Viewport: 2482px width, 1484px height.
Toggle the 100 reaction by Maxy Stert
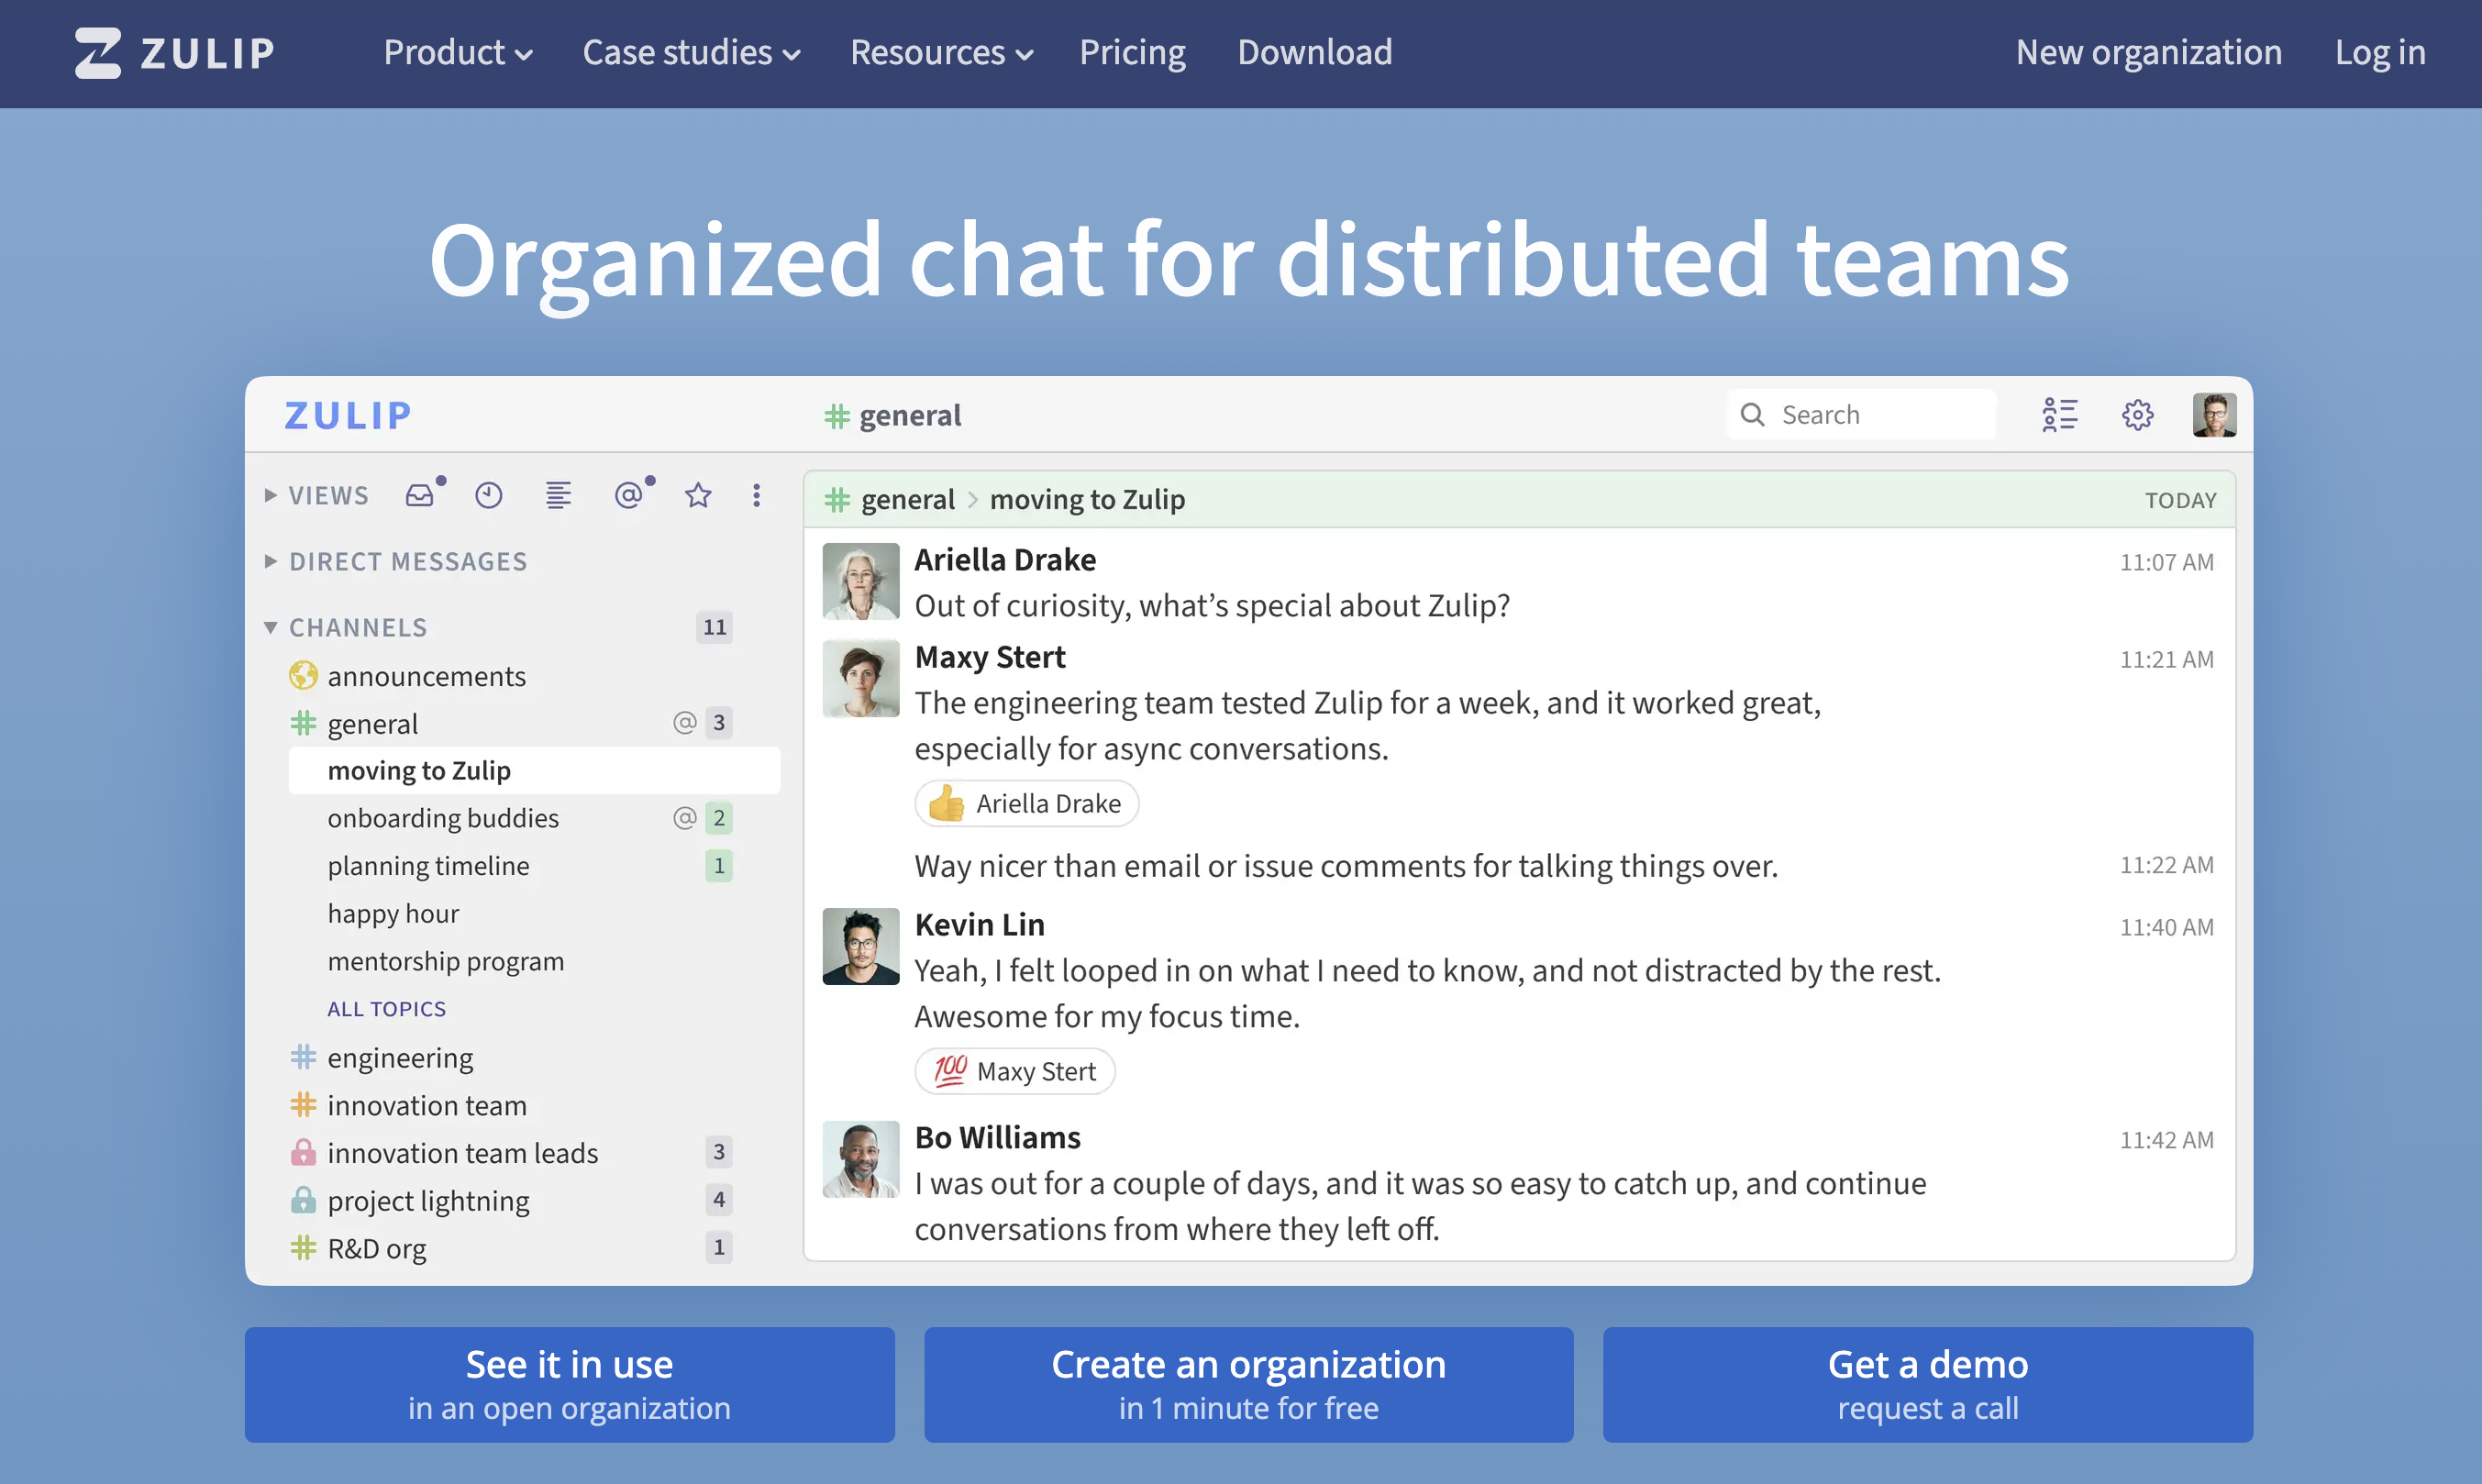click(x=1014, y=1071)
